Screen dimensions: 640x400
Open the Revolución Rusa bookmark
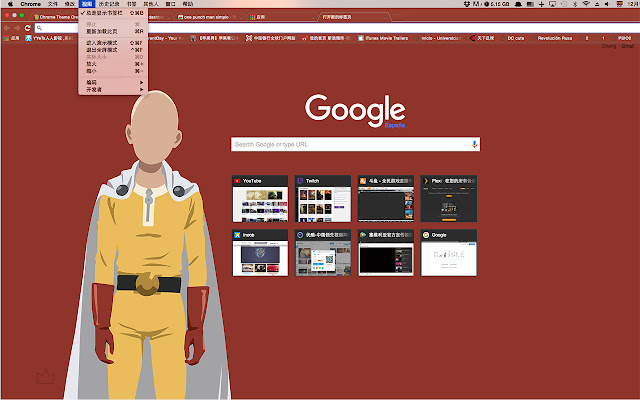(551, 38)
